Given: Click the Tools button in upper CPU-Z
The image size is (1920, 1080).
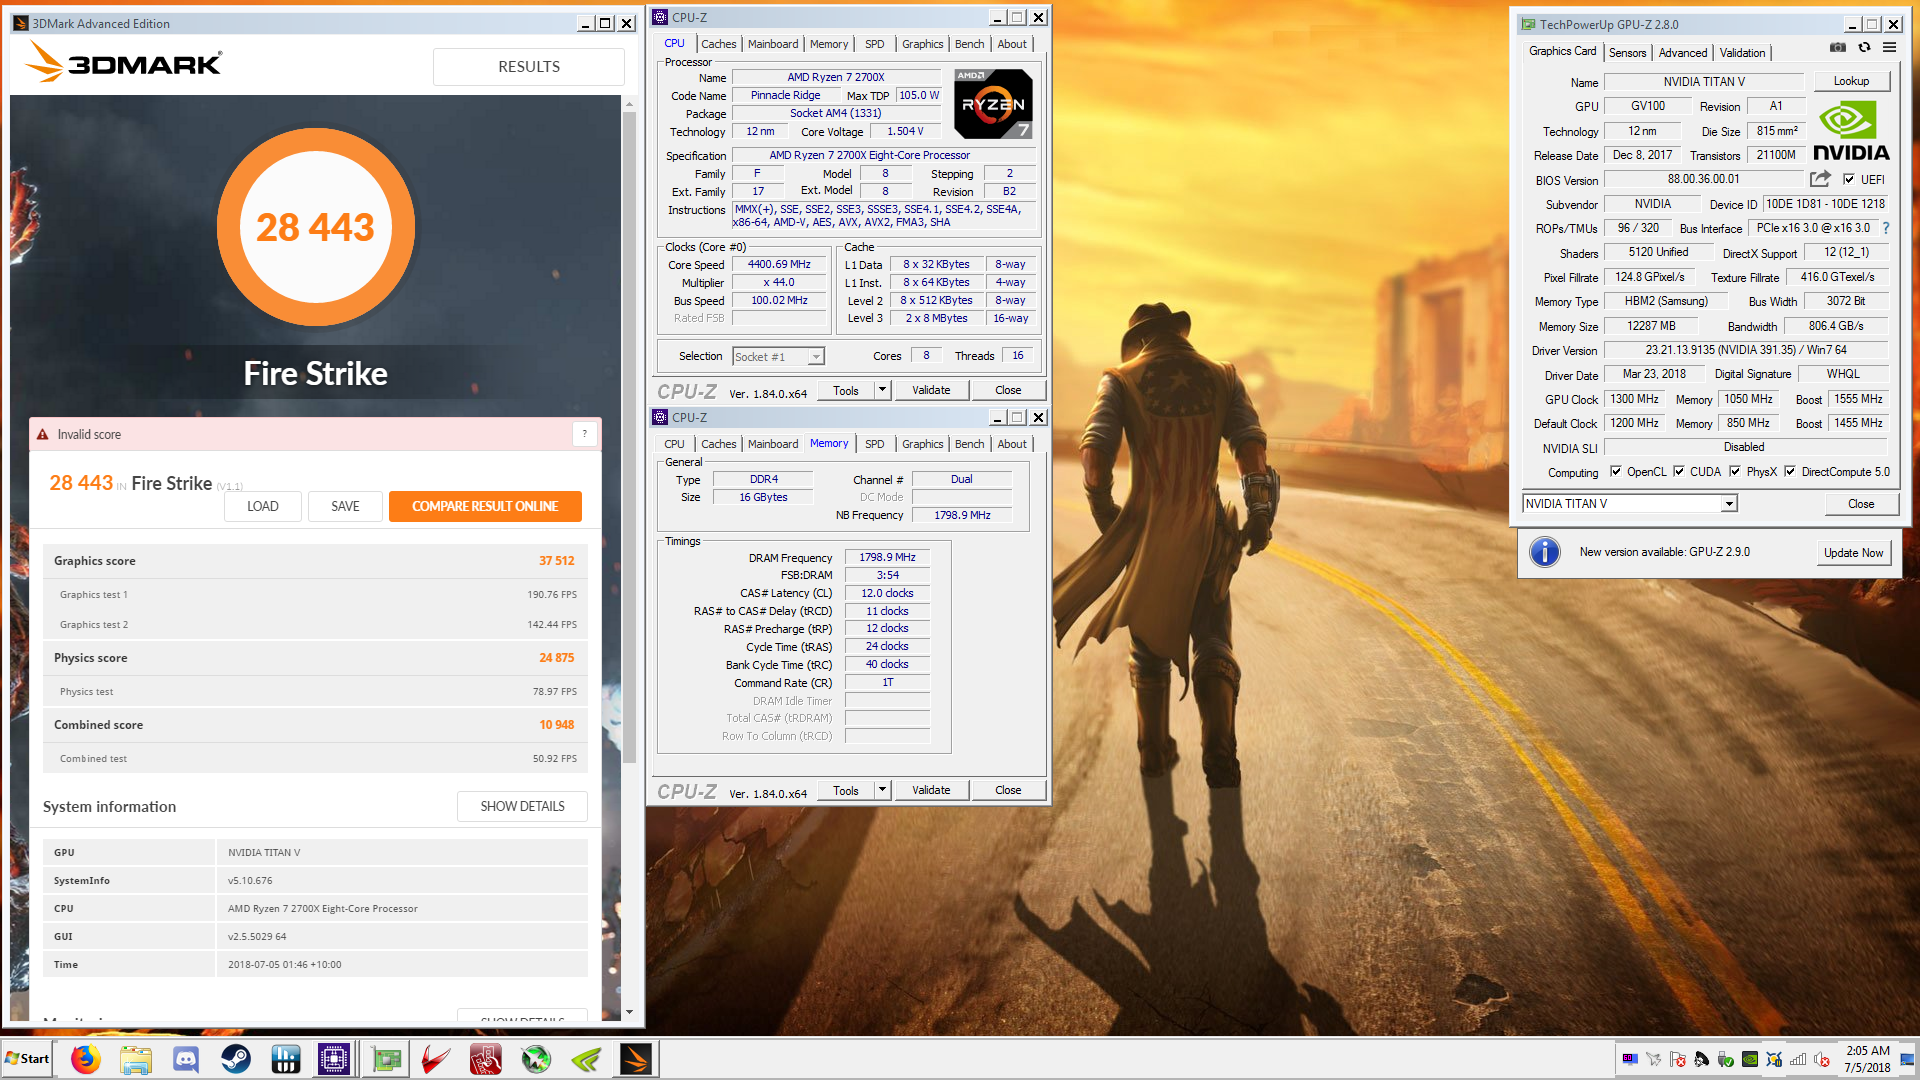Looking at the screenshot, I should click(846, 390).
